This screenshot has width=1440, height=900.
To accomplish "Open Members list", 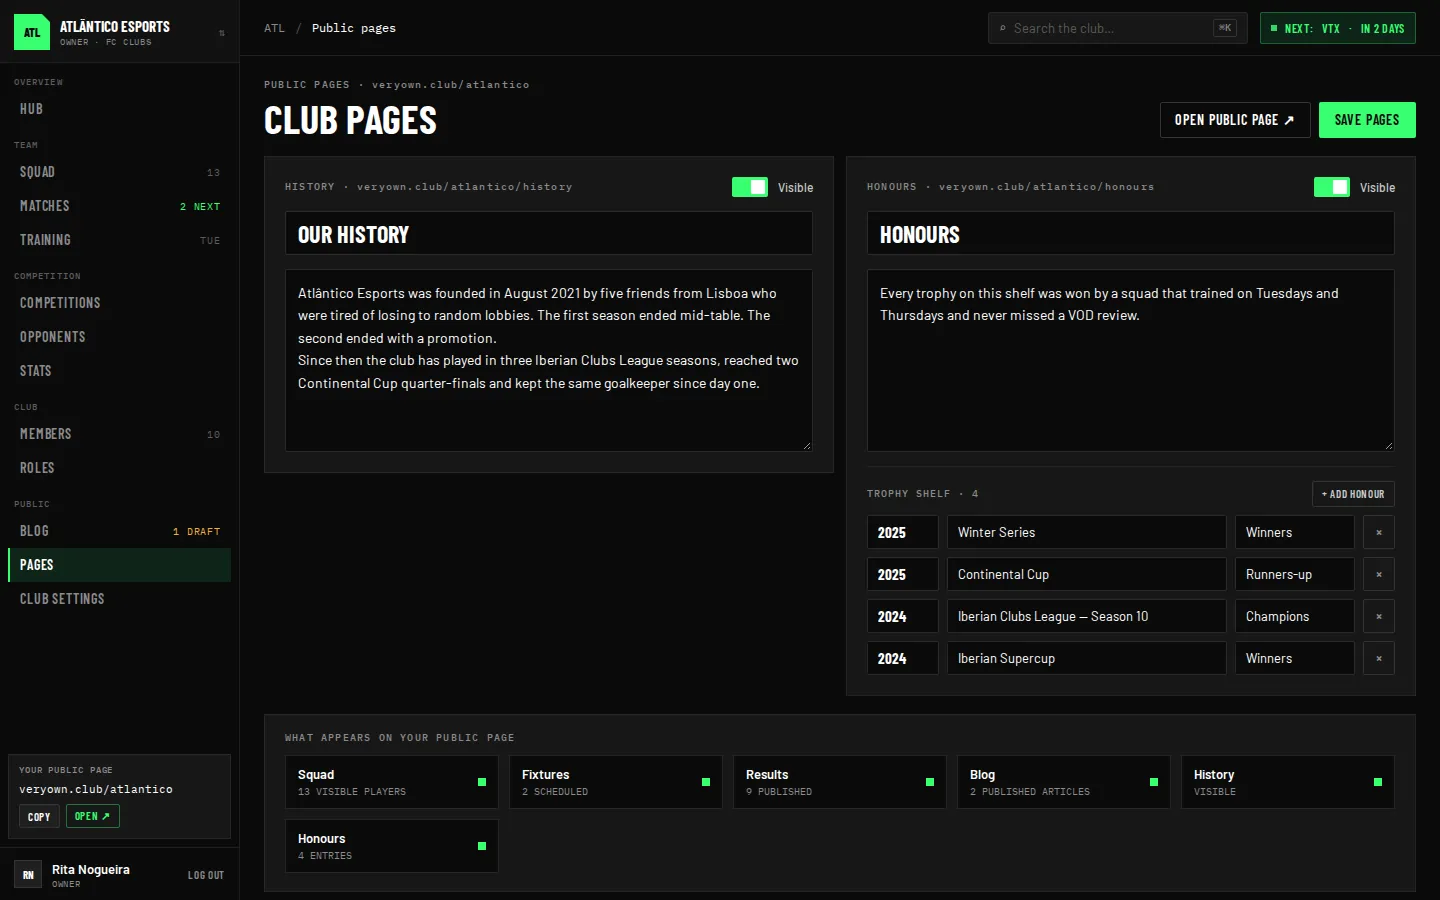I will 119,434.
